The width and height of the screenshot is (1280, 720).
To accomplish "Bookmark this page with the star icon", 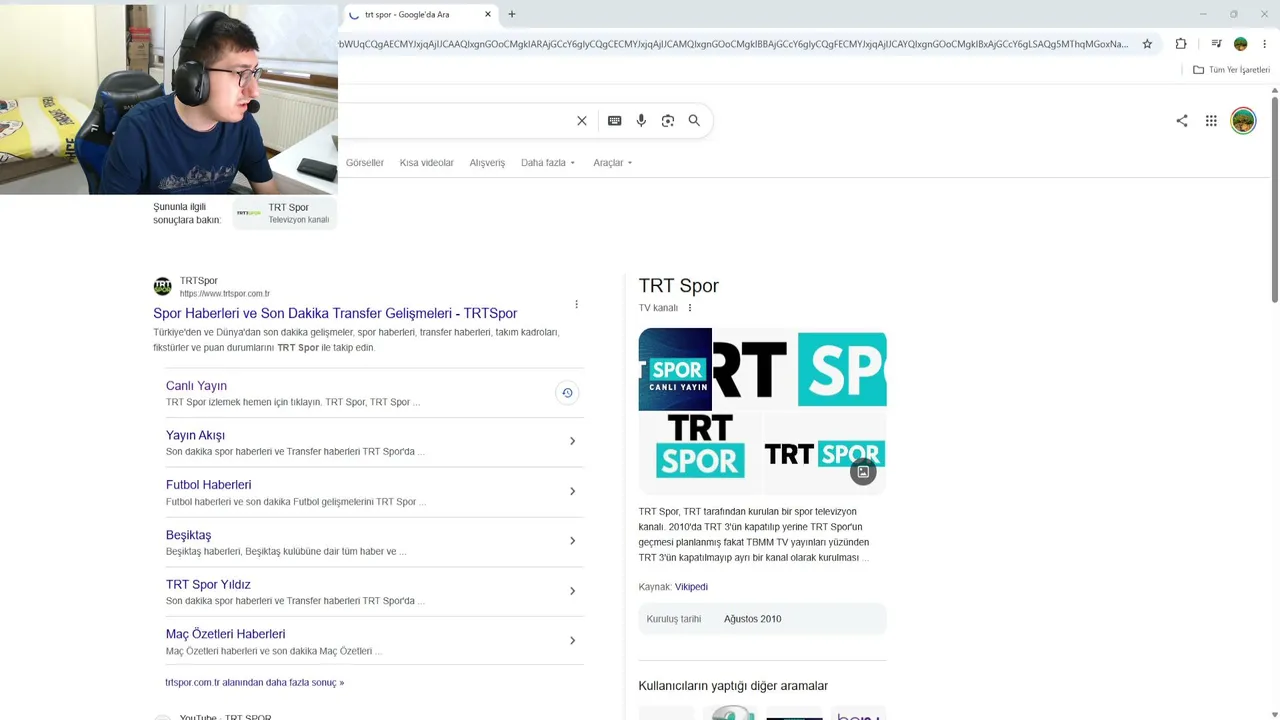I will pos(1147,44).
